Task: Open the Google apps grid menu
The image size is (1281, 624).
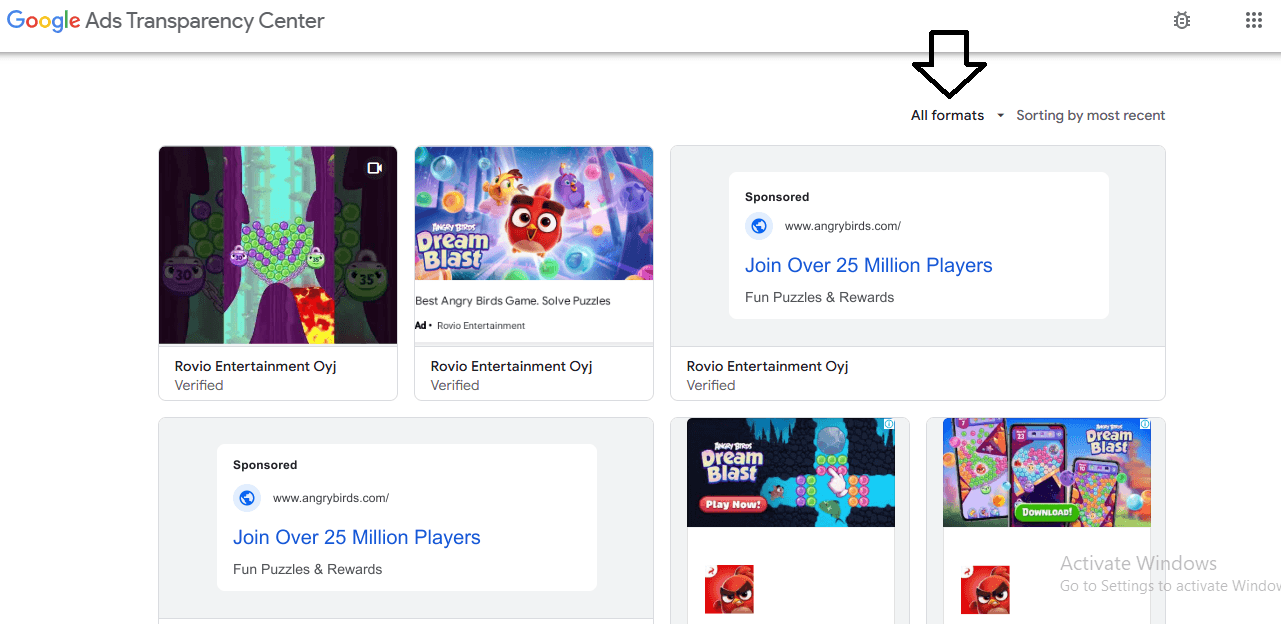Action: pos(1253,21)
